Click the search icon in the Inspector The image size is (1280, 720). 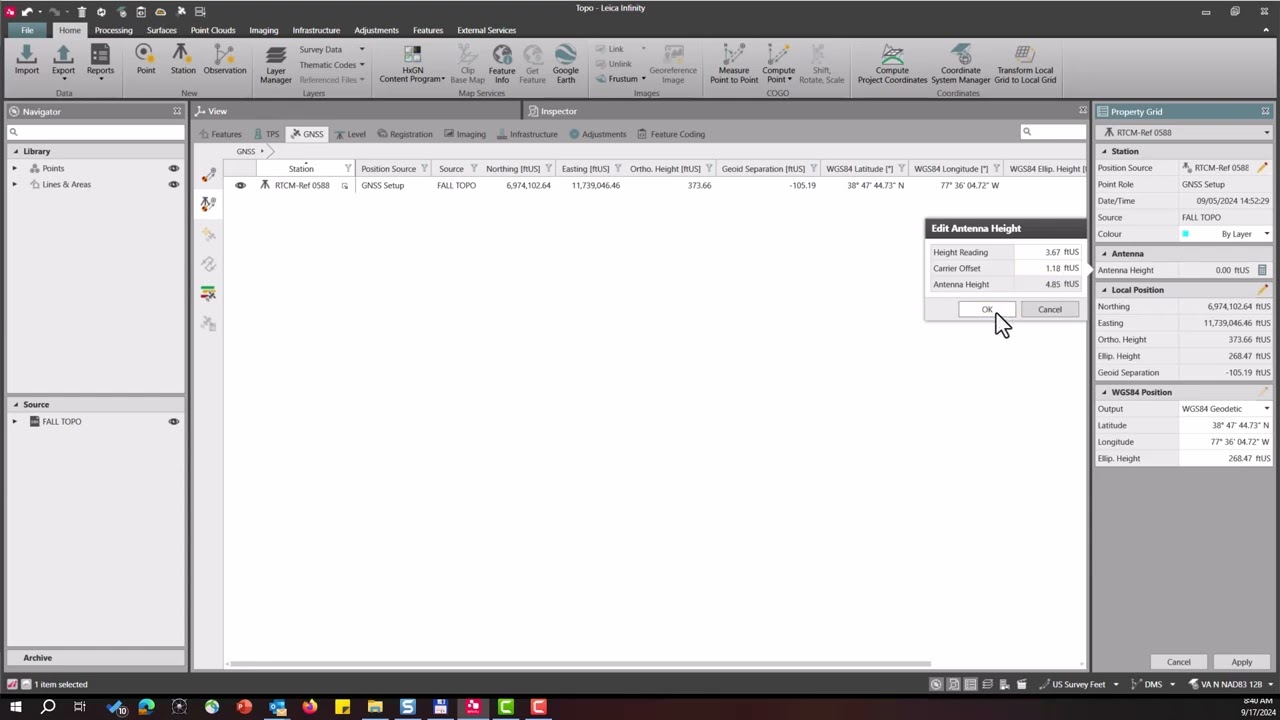coord(1026,132)
